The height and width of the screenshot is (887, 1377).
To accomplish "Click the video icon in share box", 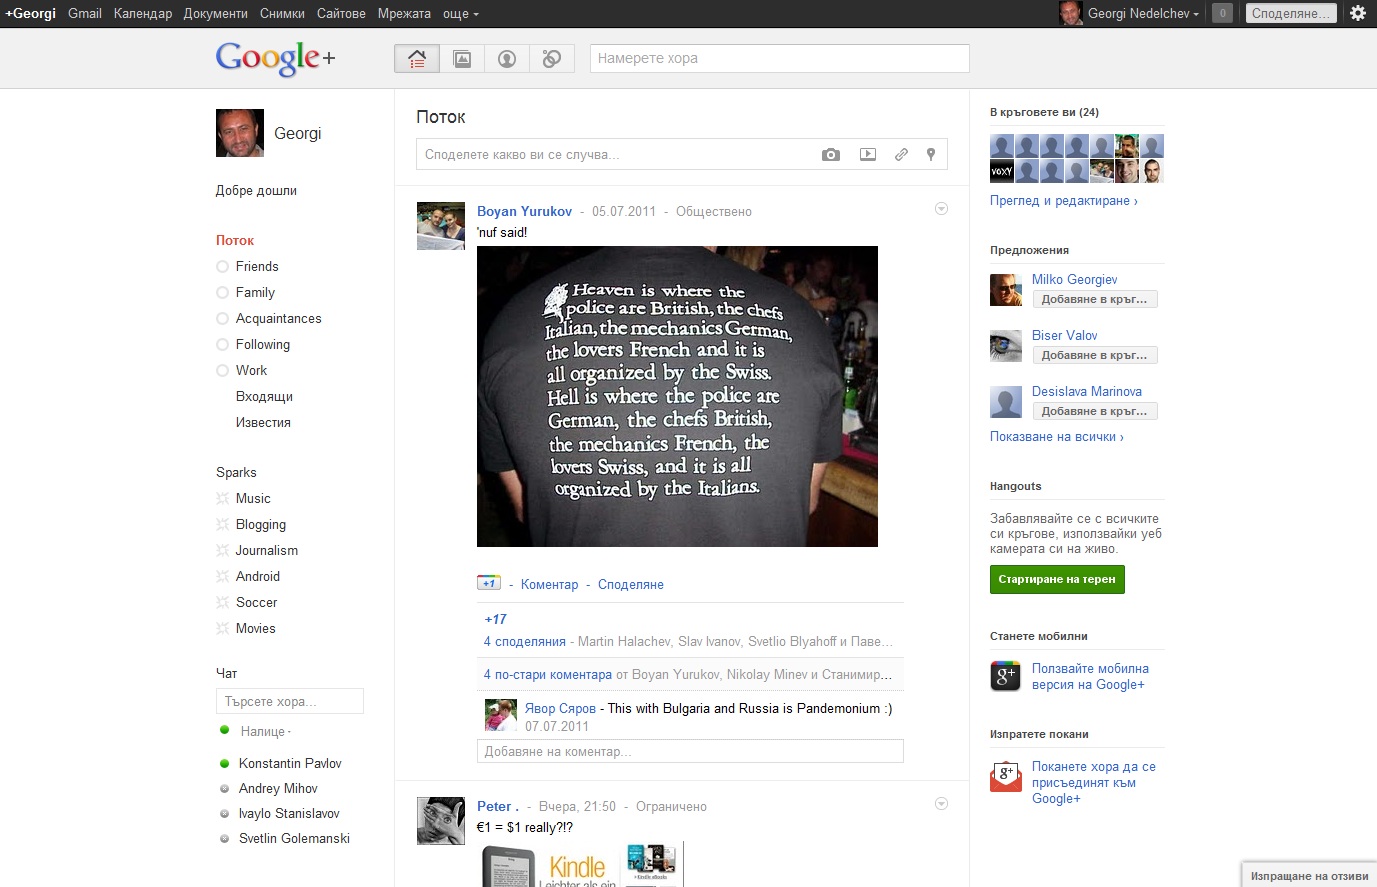I will pyautogui.click(x=867, y=155).
